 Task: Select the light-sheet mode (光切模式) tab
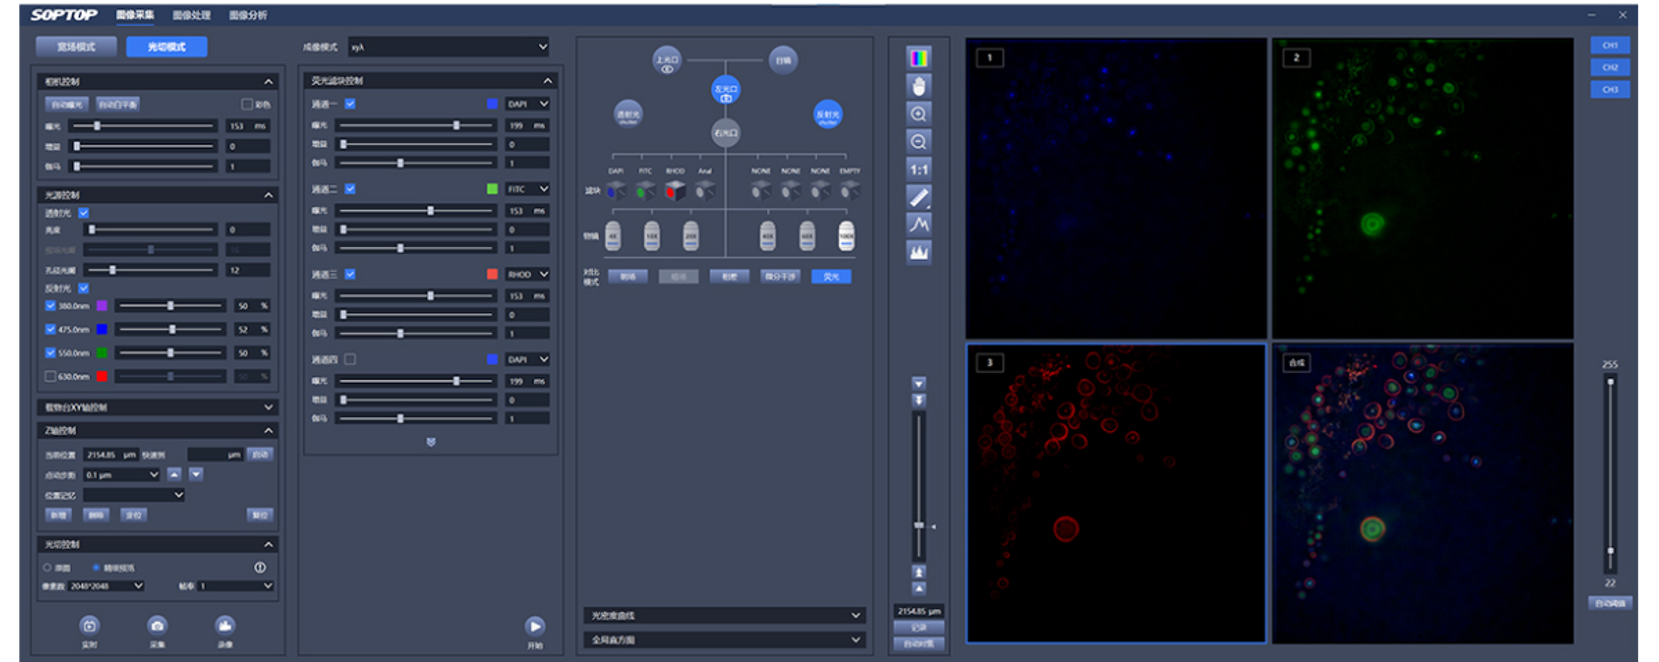[166, 47]
